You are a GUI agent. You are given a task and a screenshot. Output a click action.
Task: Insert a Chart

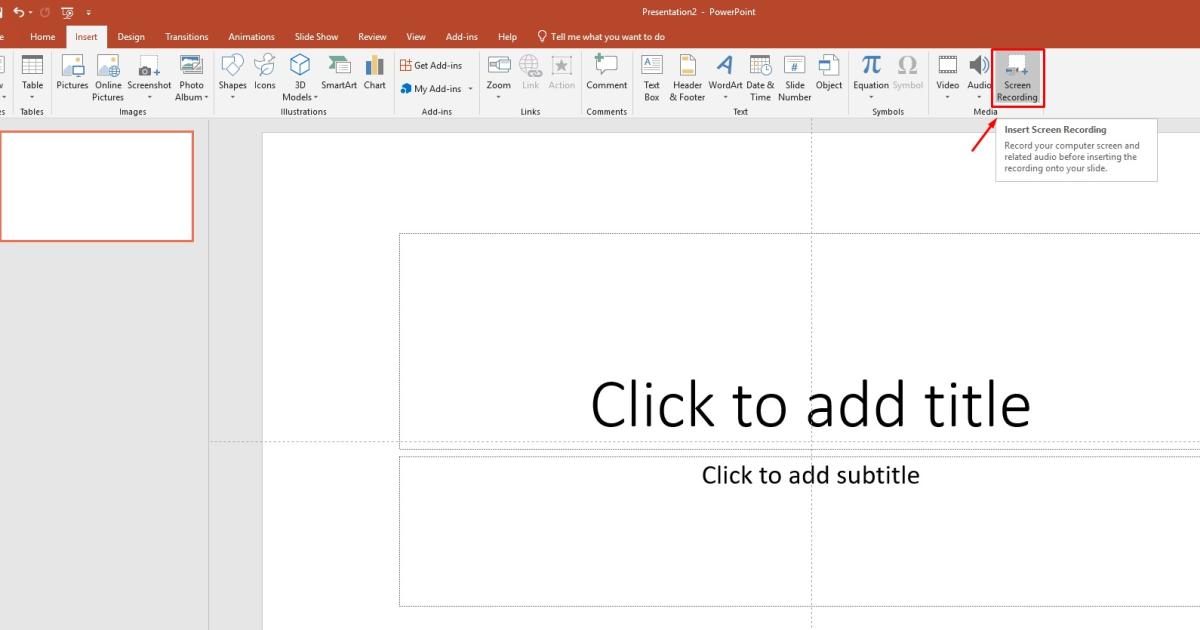[x=374, y=77]
